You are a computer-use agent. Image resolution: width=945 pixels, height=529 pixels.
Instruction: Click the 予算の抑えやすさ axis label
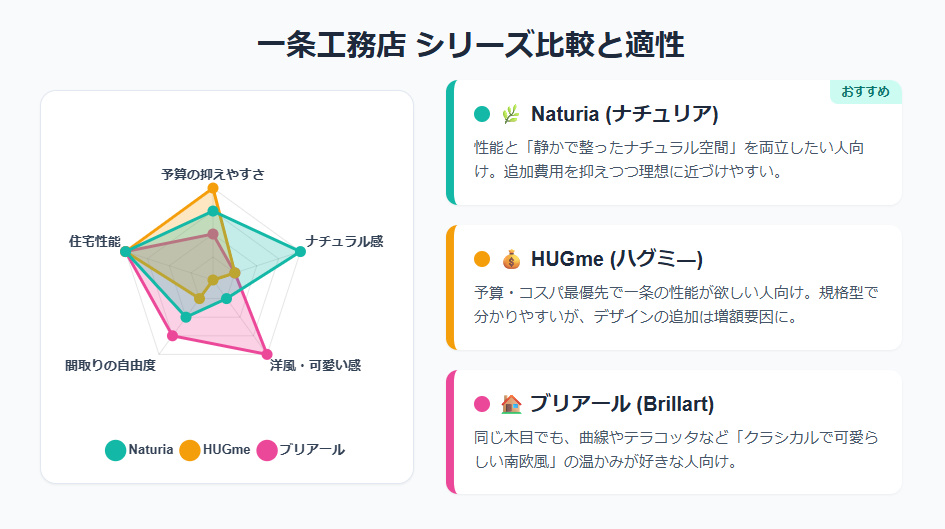click(213, 174)
